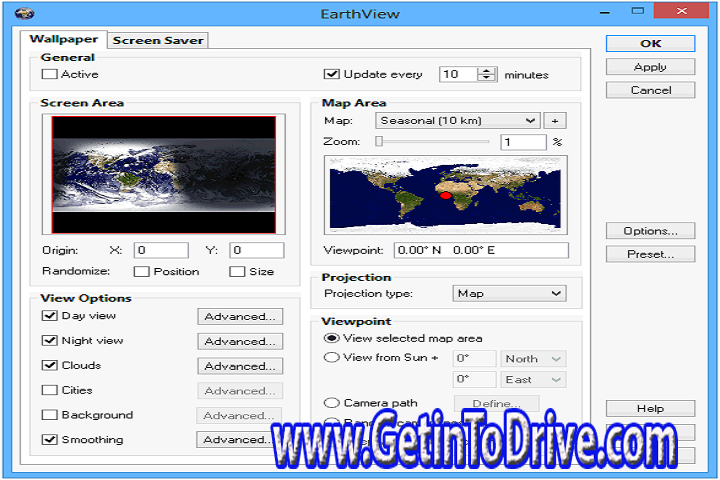Click the Define button for camera path
The width and height of the screenshot is (720, 480).
pos(497,404)
